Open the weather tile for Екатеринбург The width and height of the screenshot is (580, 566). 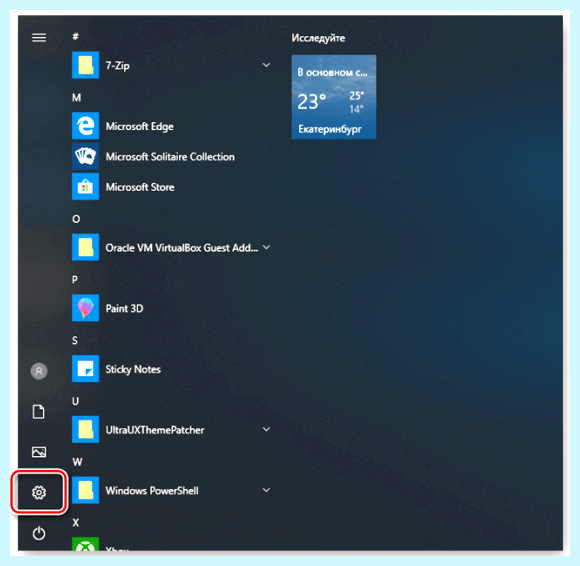tap(334, 97)
